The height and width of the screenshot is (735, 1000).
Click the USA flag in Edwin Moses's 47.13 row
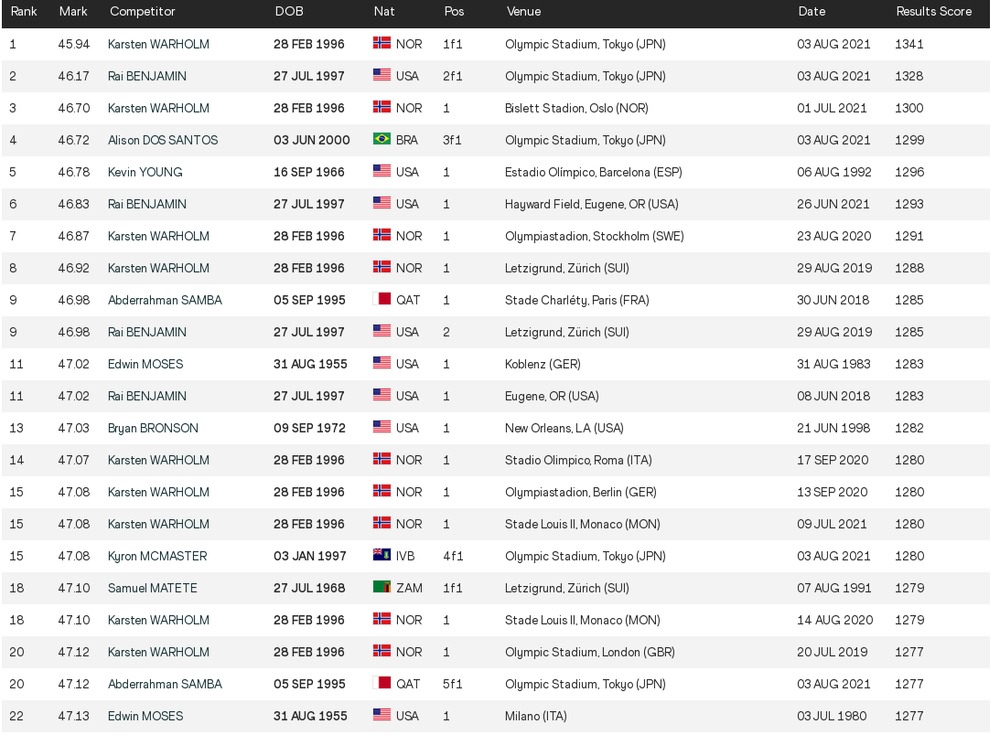pos(382,716)
